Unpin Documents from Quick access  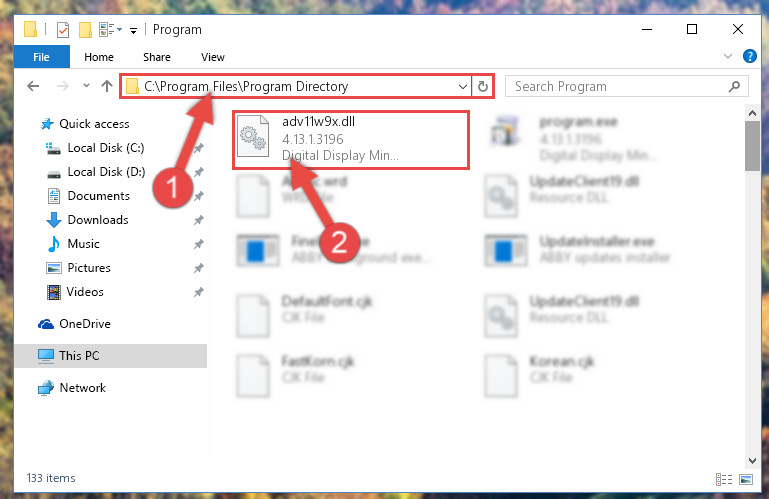point(199,196)
